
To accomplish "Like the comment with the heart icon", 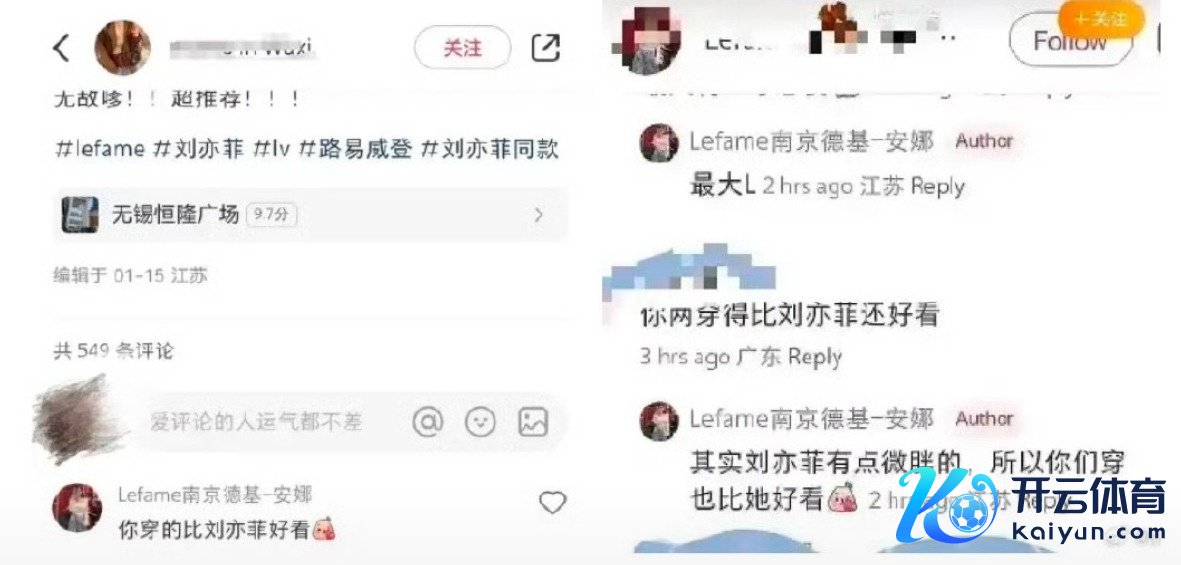I will (x=552, y=502).
